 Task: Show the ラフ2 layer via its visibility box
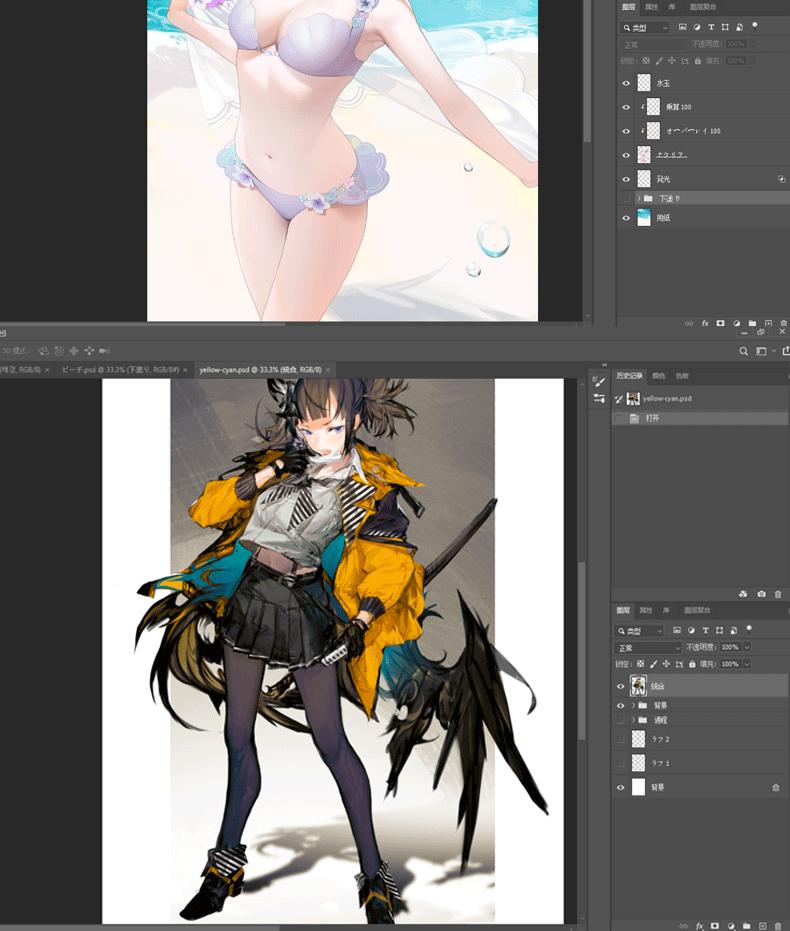point(621,739)
